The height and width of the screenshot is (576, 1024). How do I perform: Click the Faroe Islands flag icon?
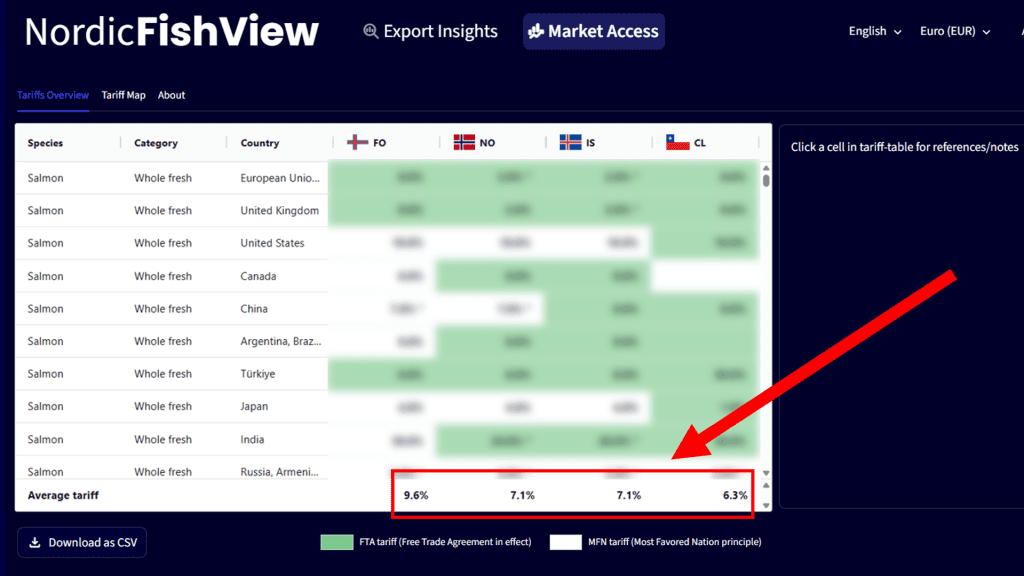tap(357, 143)
